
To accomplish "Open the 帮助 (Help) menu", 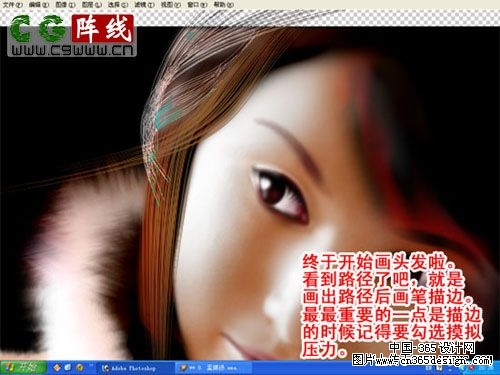I will (223, 5).
